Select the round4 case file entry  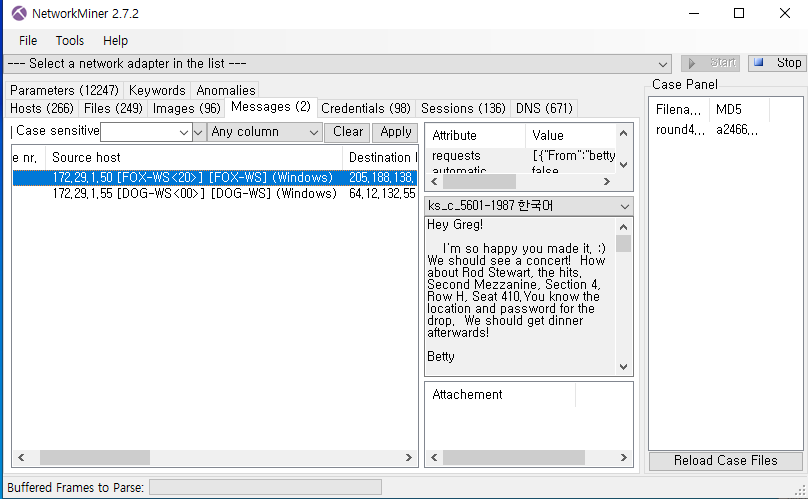coord(680,130)
